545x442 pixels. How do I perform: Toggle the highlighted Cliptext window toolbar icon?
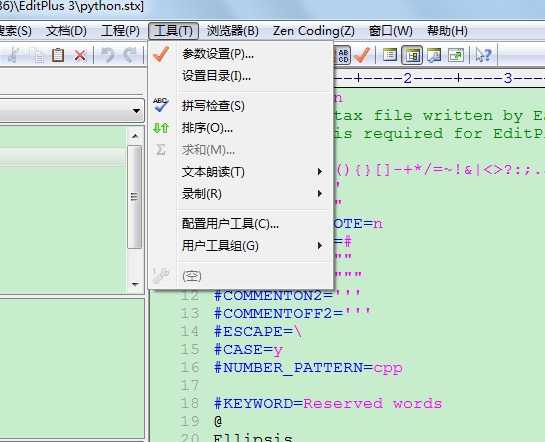pyautogui.click(x=412, y=55)
